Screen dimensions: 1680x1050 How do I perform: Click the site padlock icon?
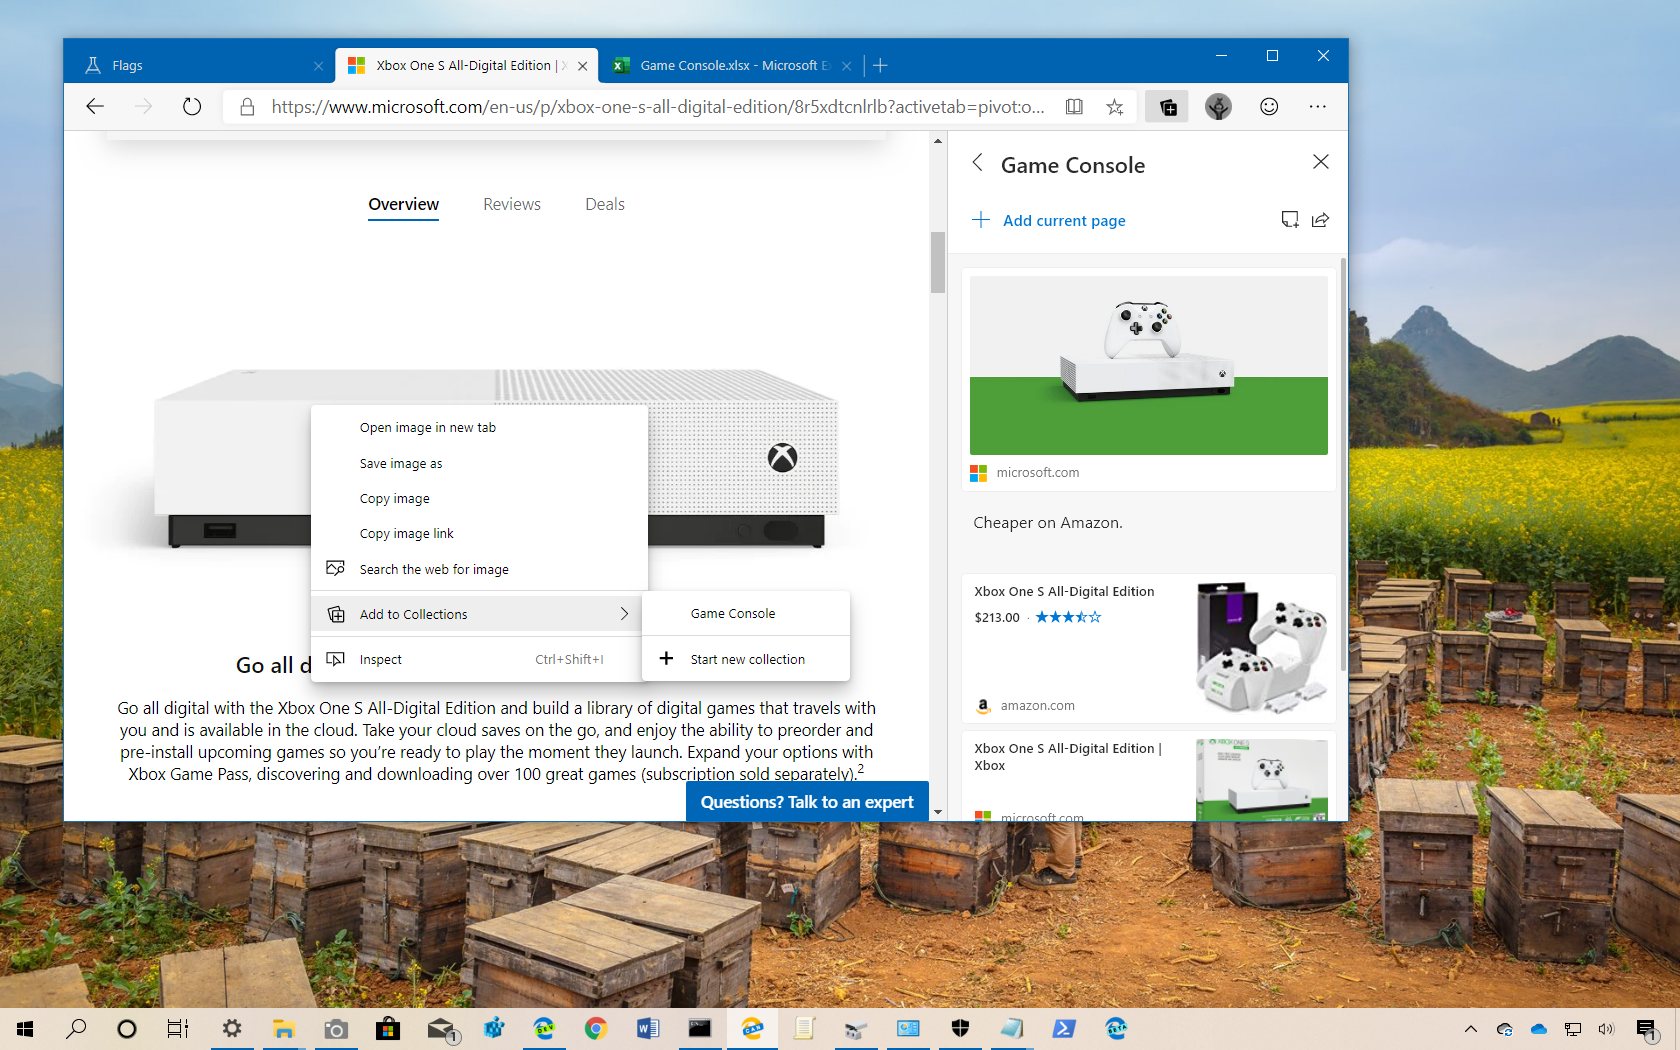[247, 107]
